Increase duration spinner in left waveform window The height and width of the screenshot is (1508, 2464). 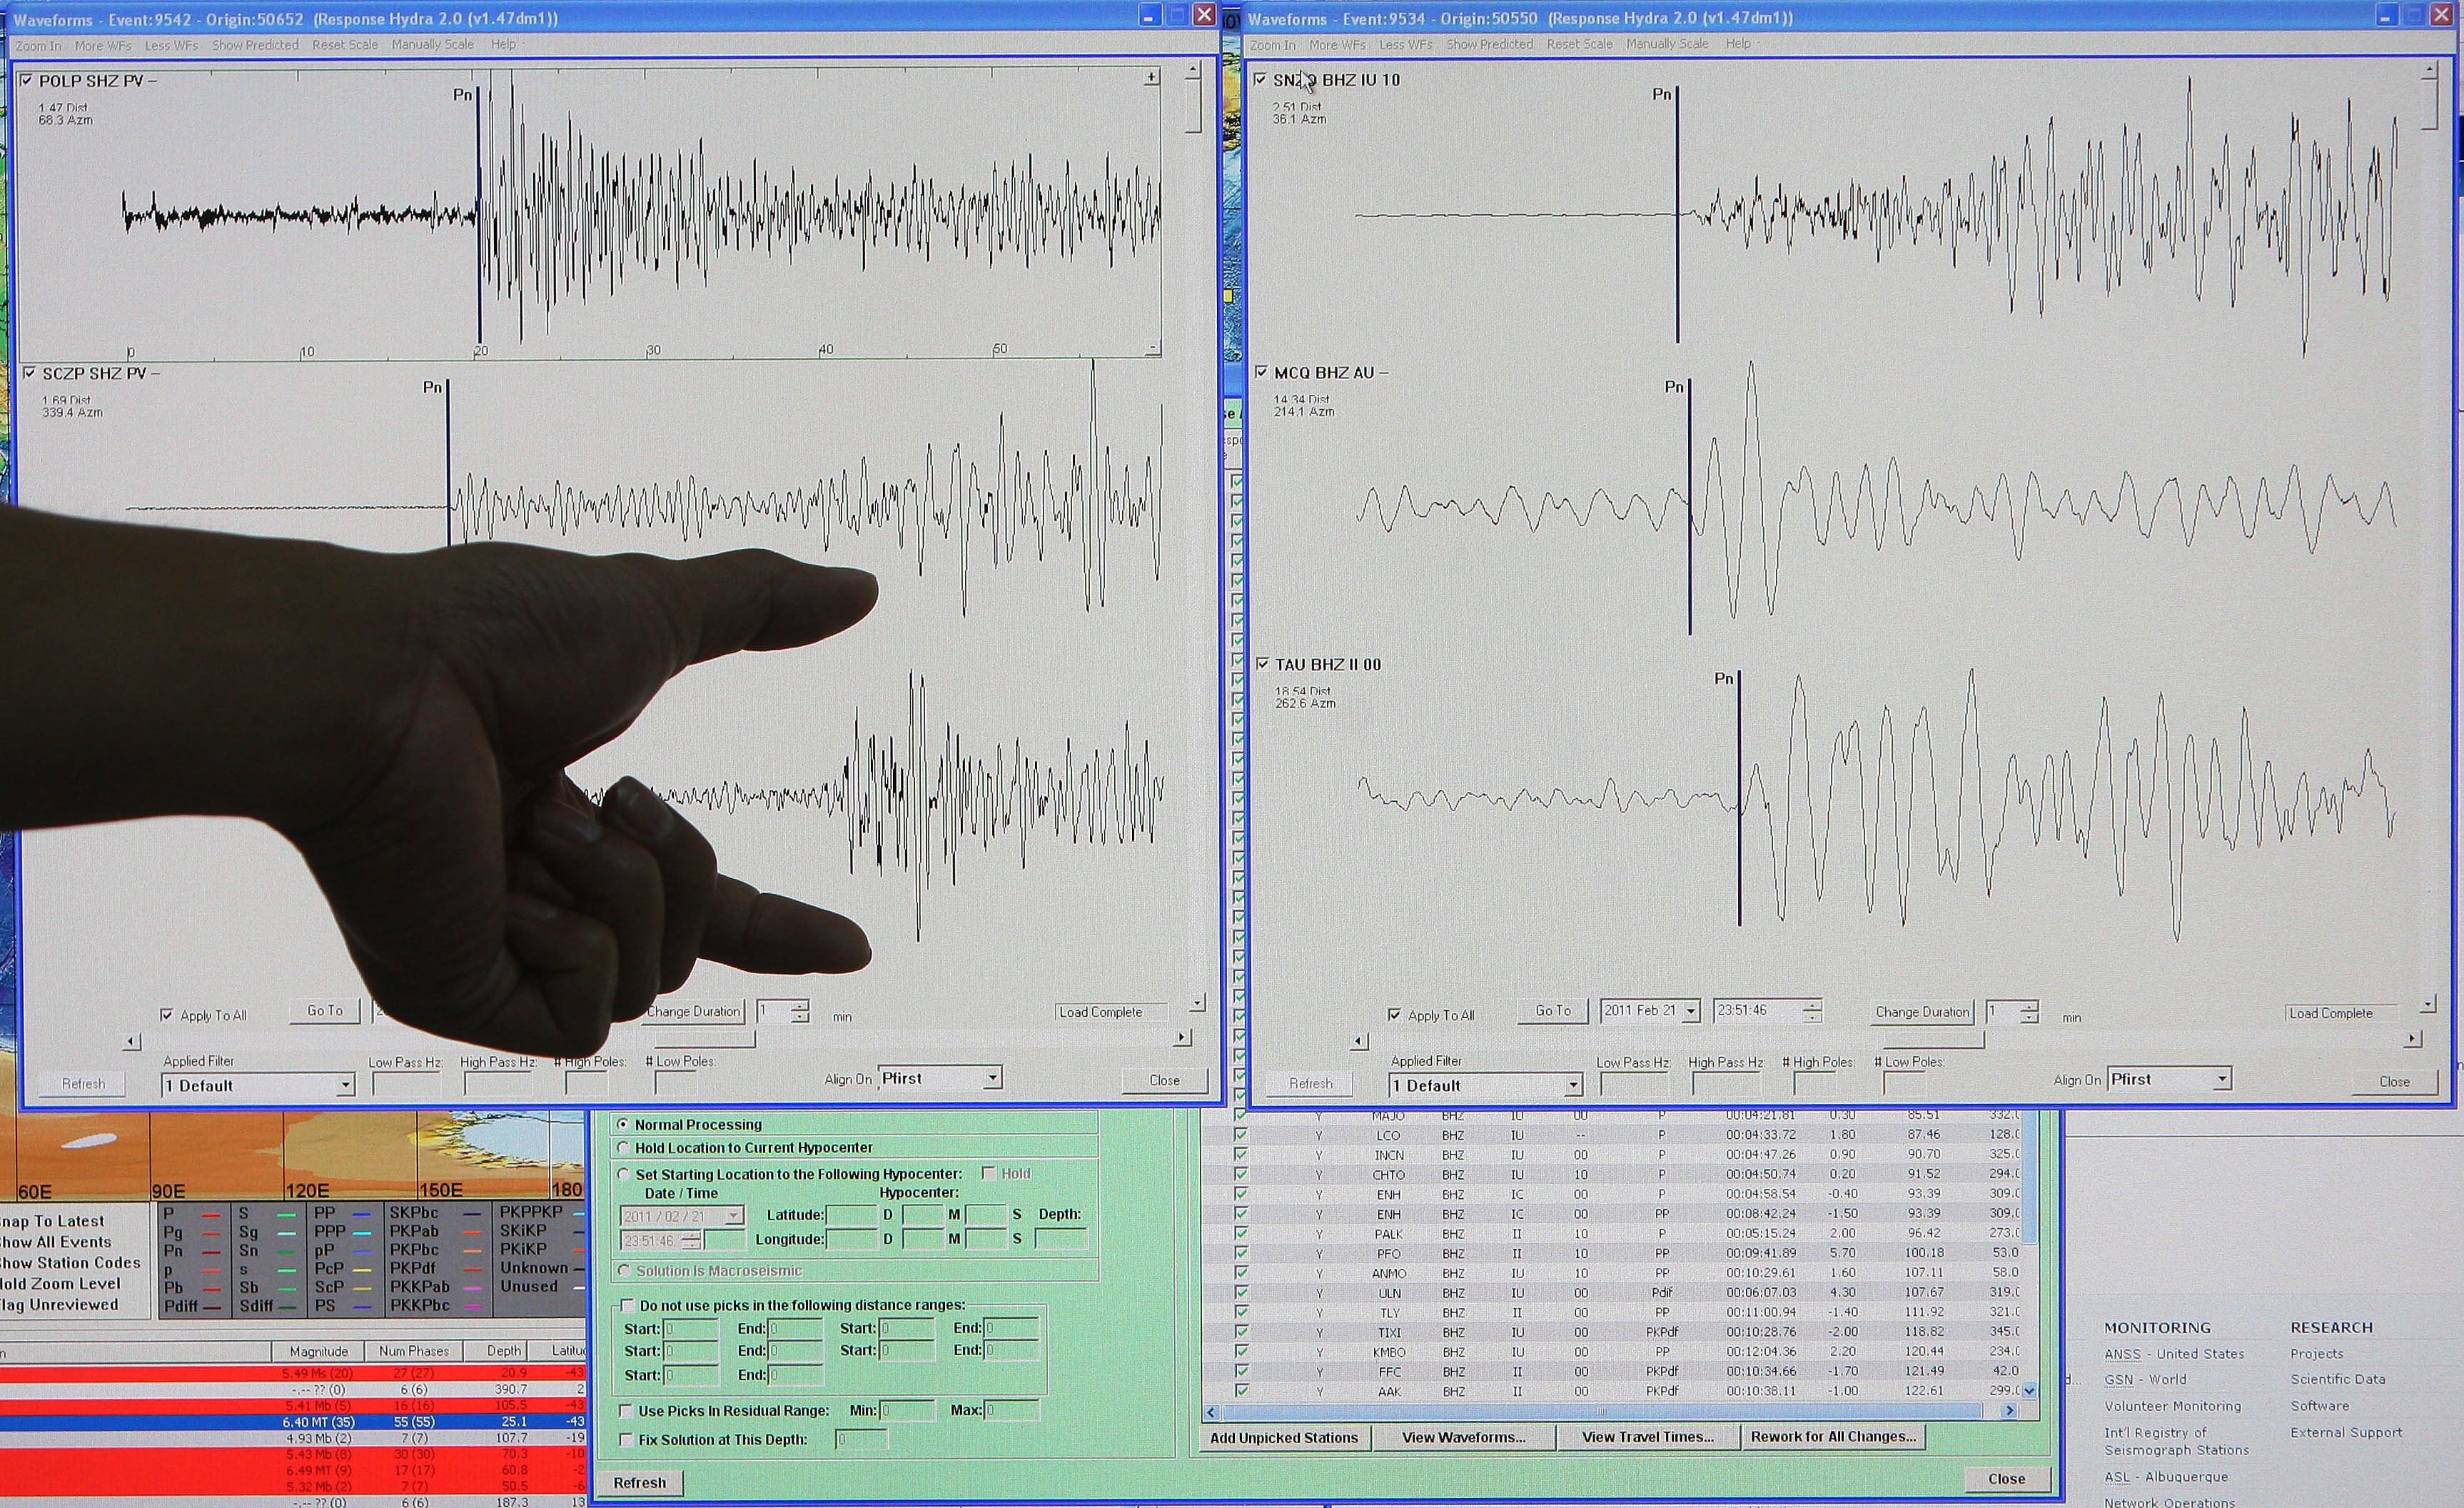click(800, 1005)
